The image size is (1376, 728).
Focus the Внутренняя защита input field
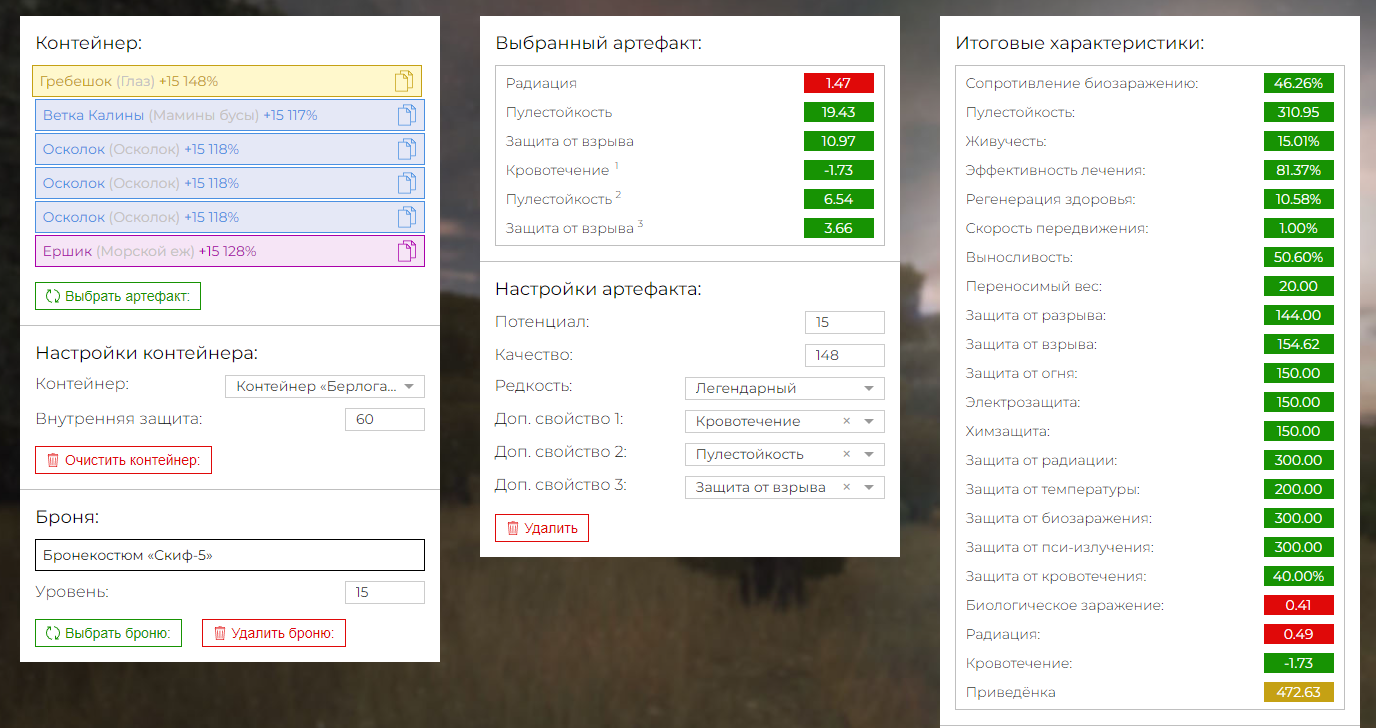385,419
